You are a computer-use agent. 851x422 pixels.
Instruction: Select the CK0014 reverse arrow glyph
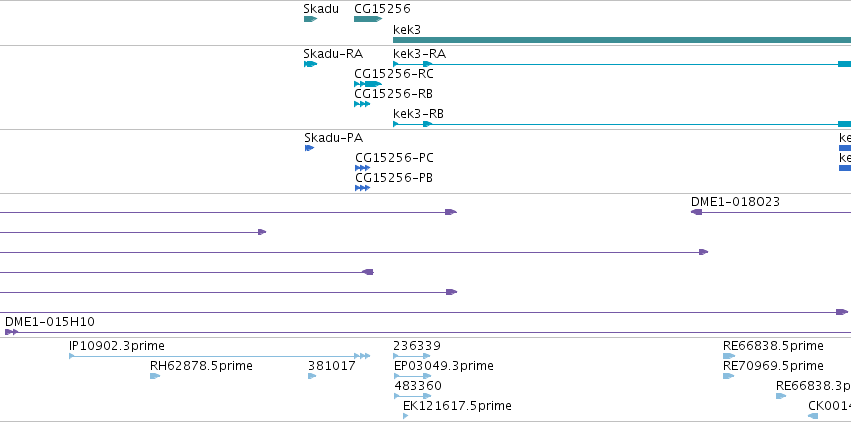[x=813, y=416]
